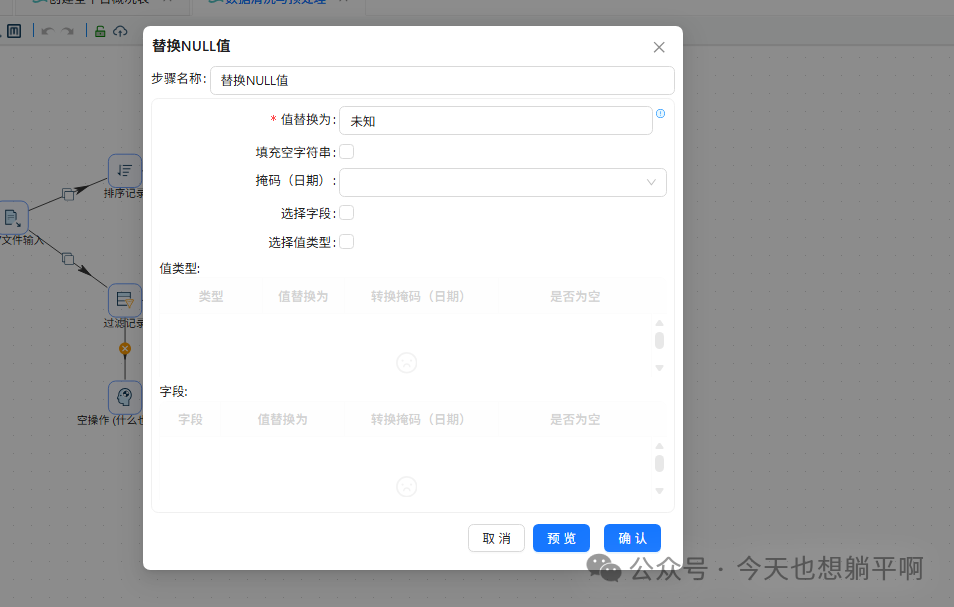Click the blue info icon beside 值替换为
The height and width of the screenshot is (607, 954).
tap(660, 114)
